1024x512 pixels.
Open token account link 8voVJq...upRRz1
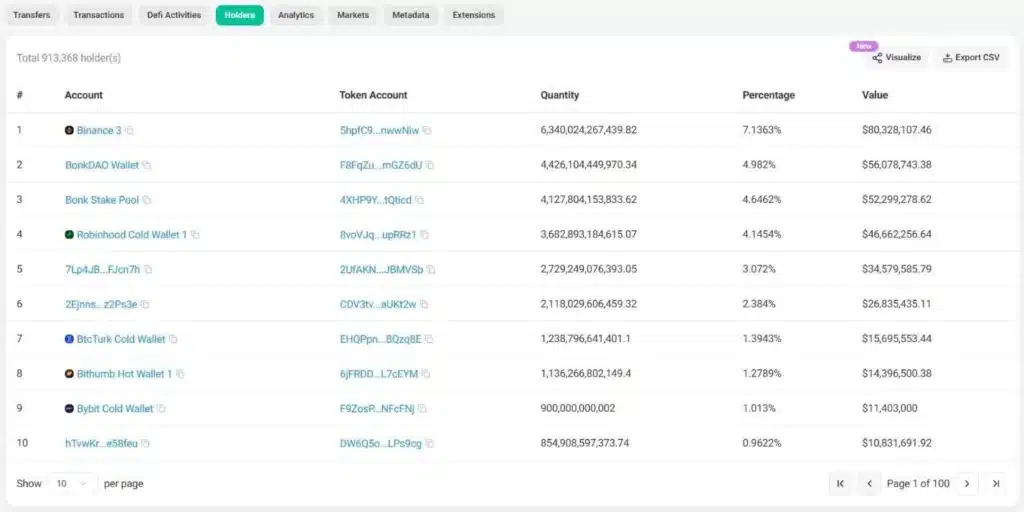[x=378, y=234]
